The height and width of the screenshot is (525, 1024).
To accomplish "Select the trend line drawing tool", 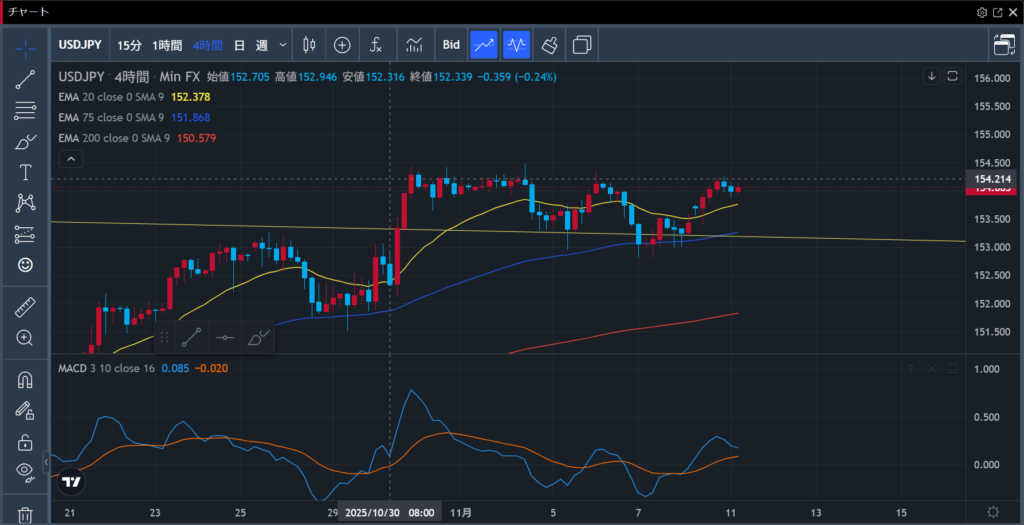I will [x=25, y=80].
